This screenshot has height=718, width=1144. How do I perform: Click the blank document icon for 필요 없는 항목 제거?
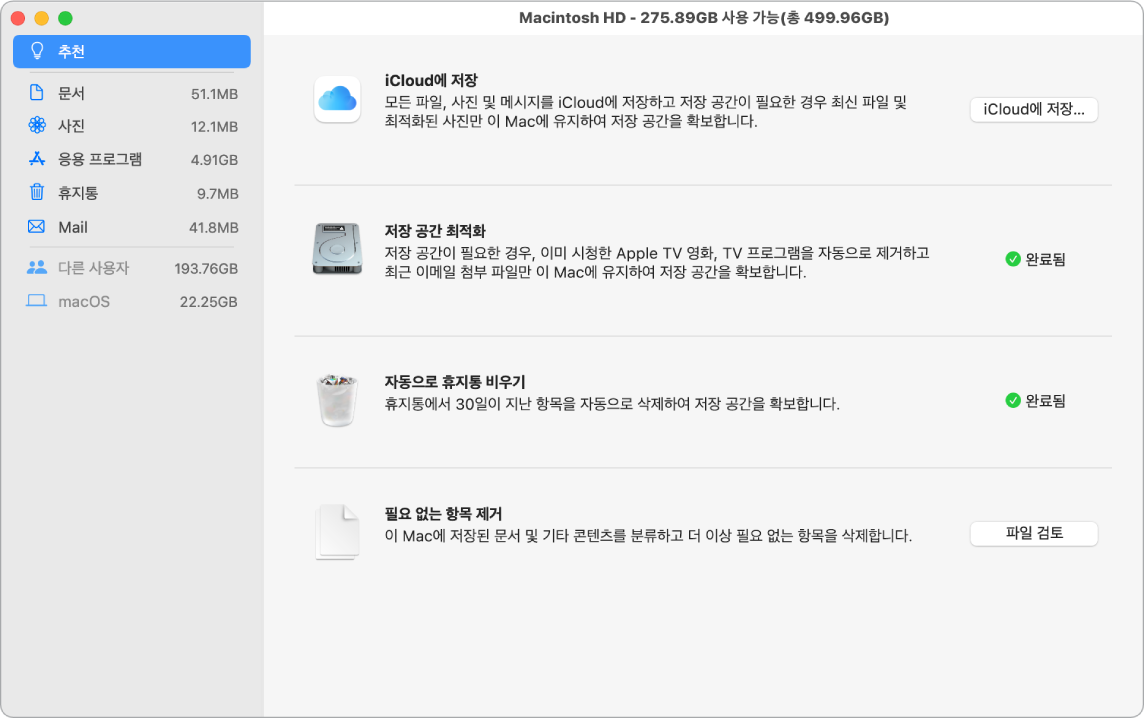[x=337, y=532]
